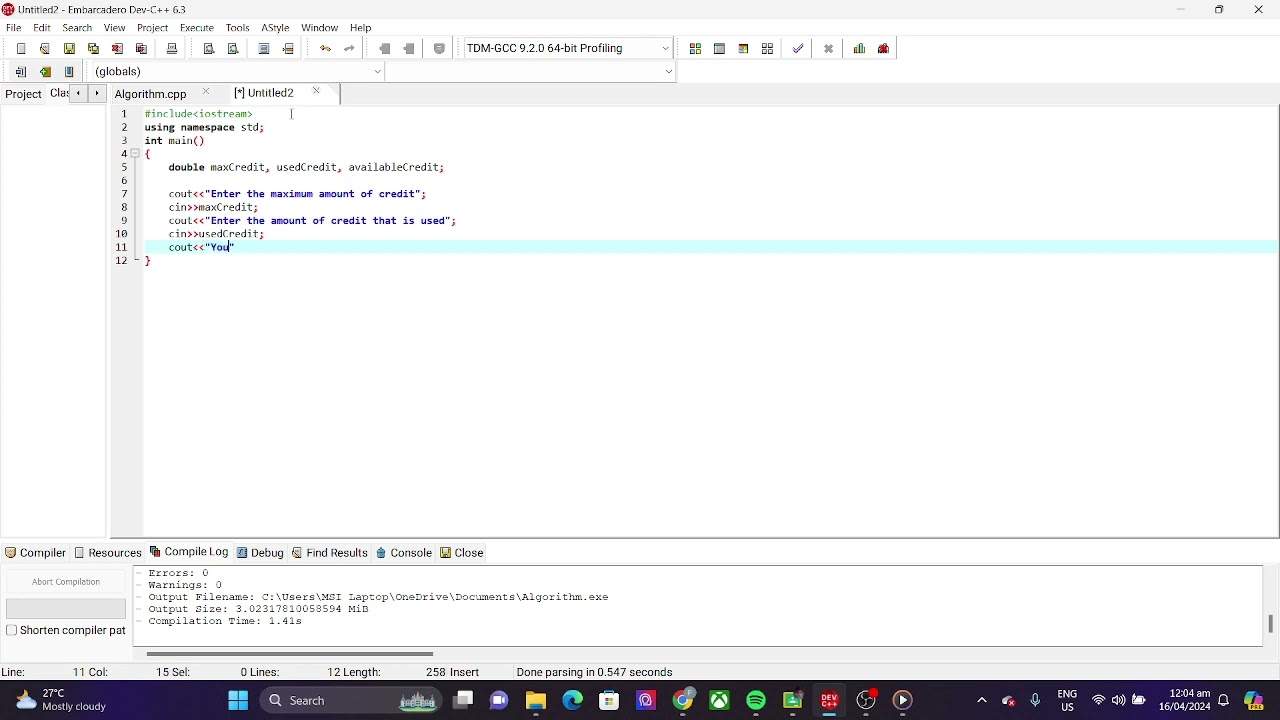This screenshot has height=720, width=1280.
Task: Click the weather widget showing 27°C
Action: coord(60,700)
